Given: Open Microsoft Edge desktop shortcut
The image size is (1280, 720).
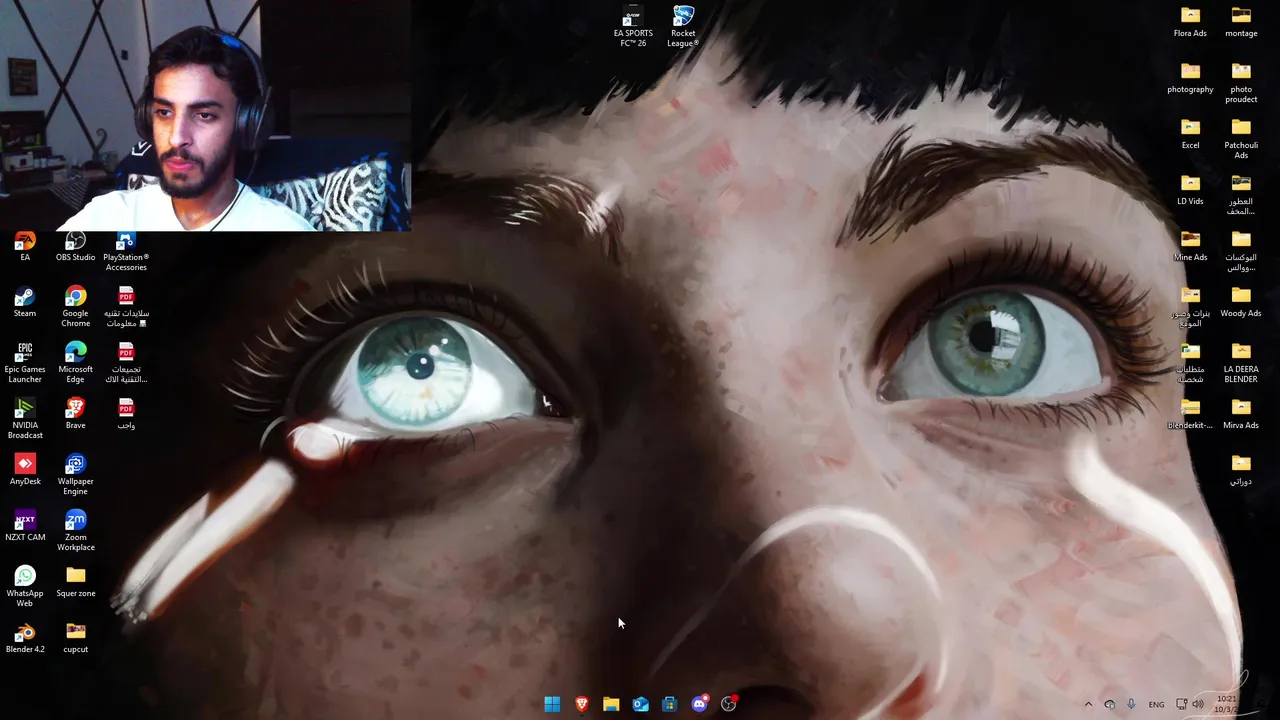Looking at the screenshot, I should pos(76,363).
